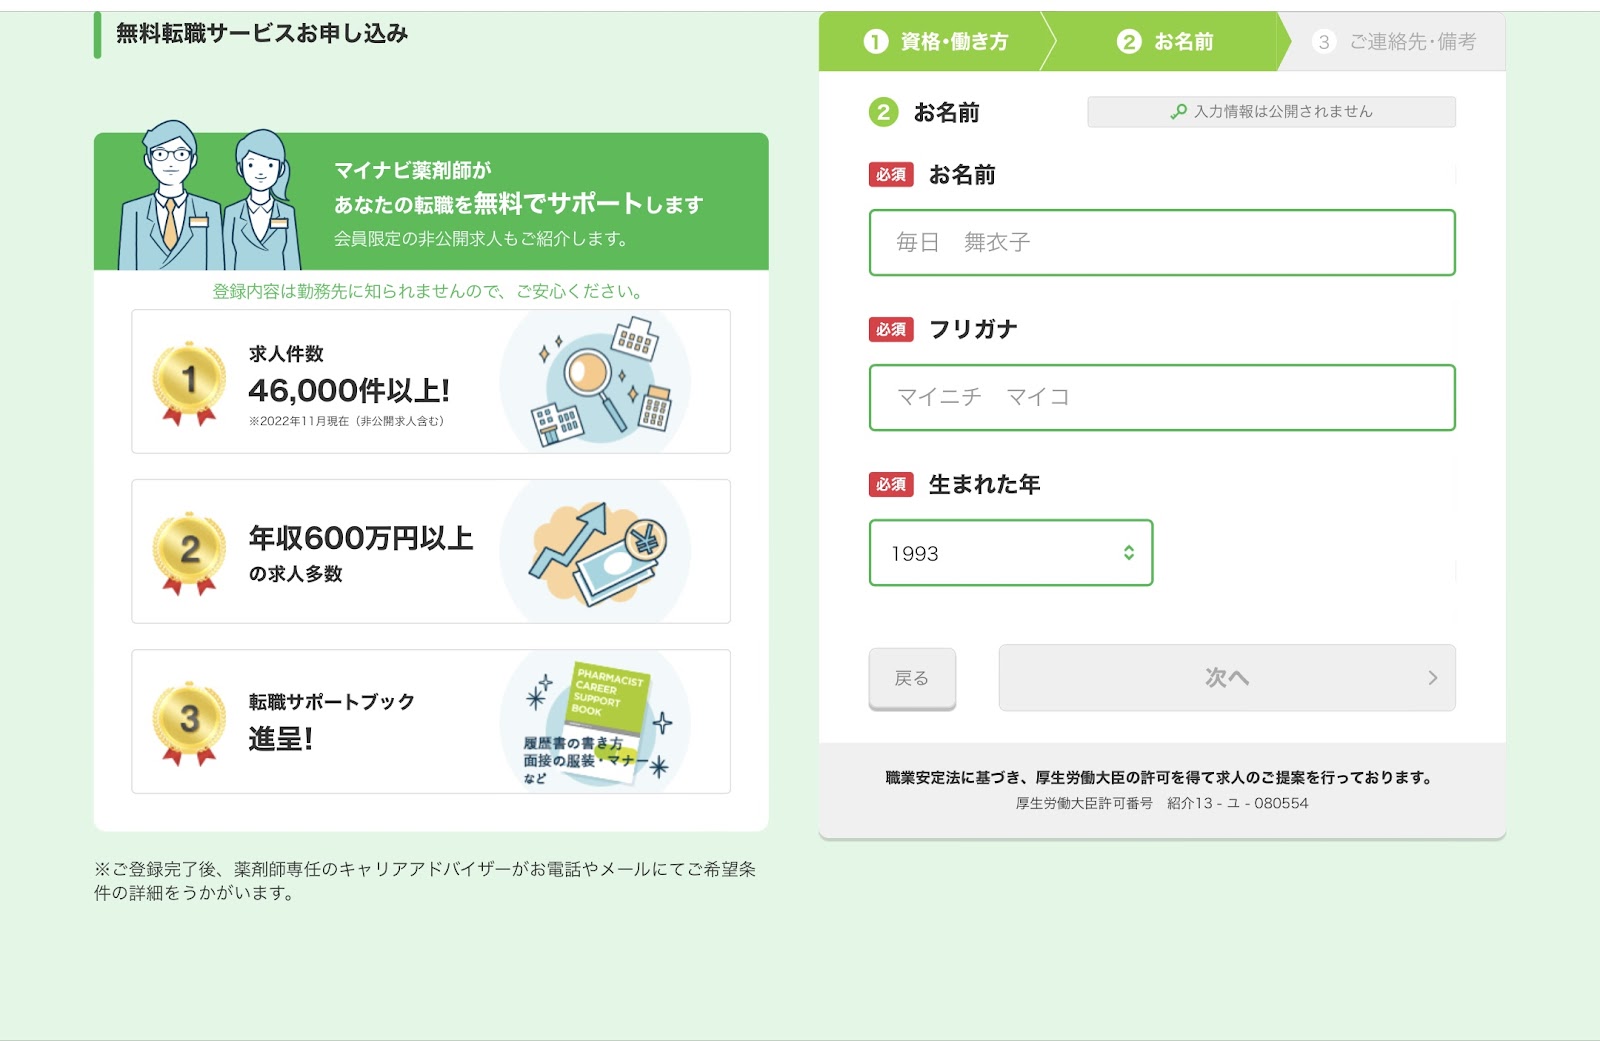The image size is (1600, 1041).
Task: Click the gold medal number 2 icon
Action: pos(190,553)
